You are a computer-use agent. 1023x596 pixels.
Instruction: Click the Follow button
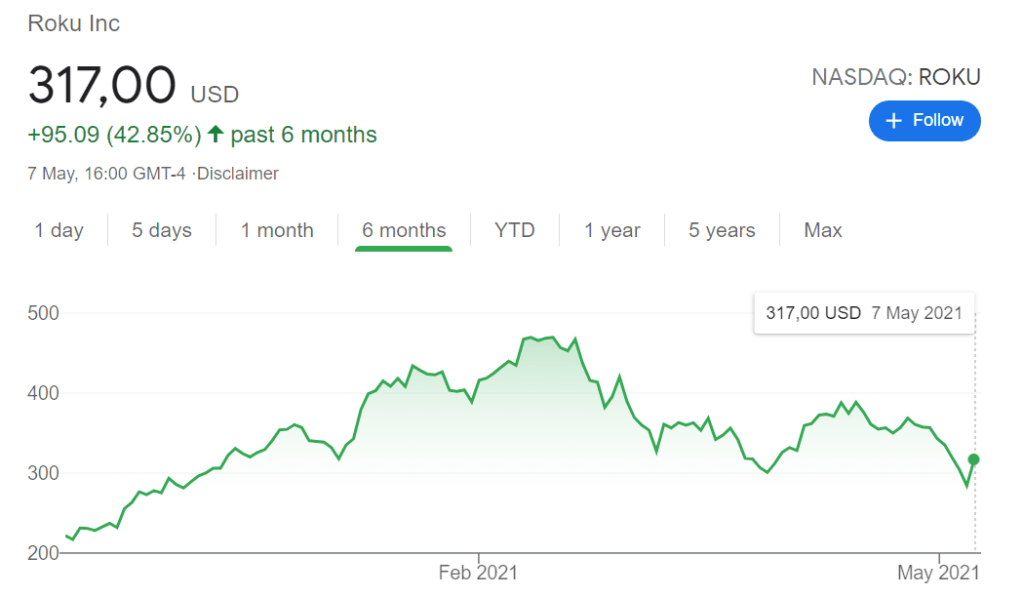click(x=924, y=120)
